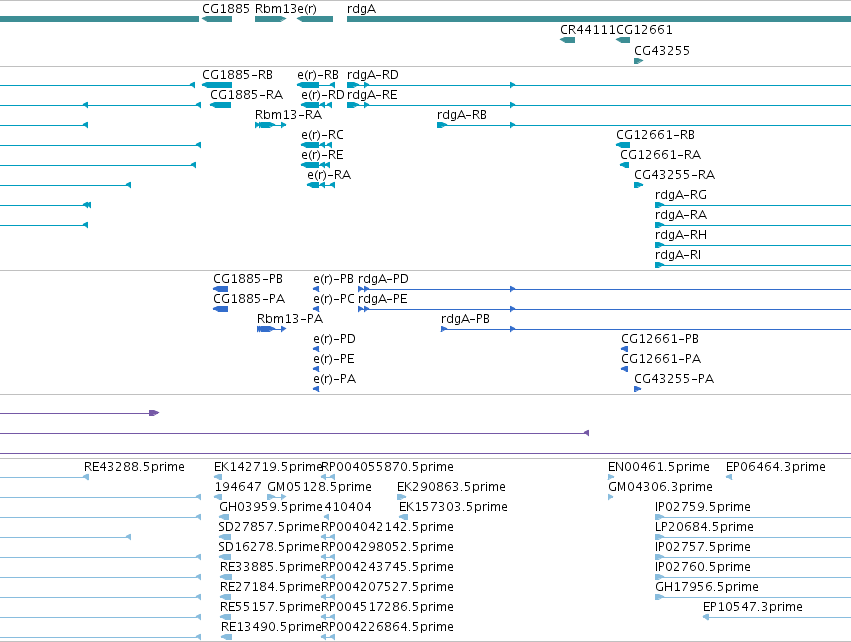This screenshot has width=851, height=642.
Task: Select the EK290863.5prime EST label
Action: point(452,487)
